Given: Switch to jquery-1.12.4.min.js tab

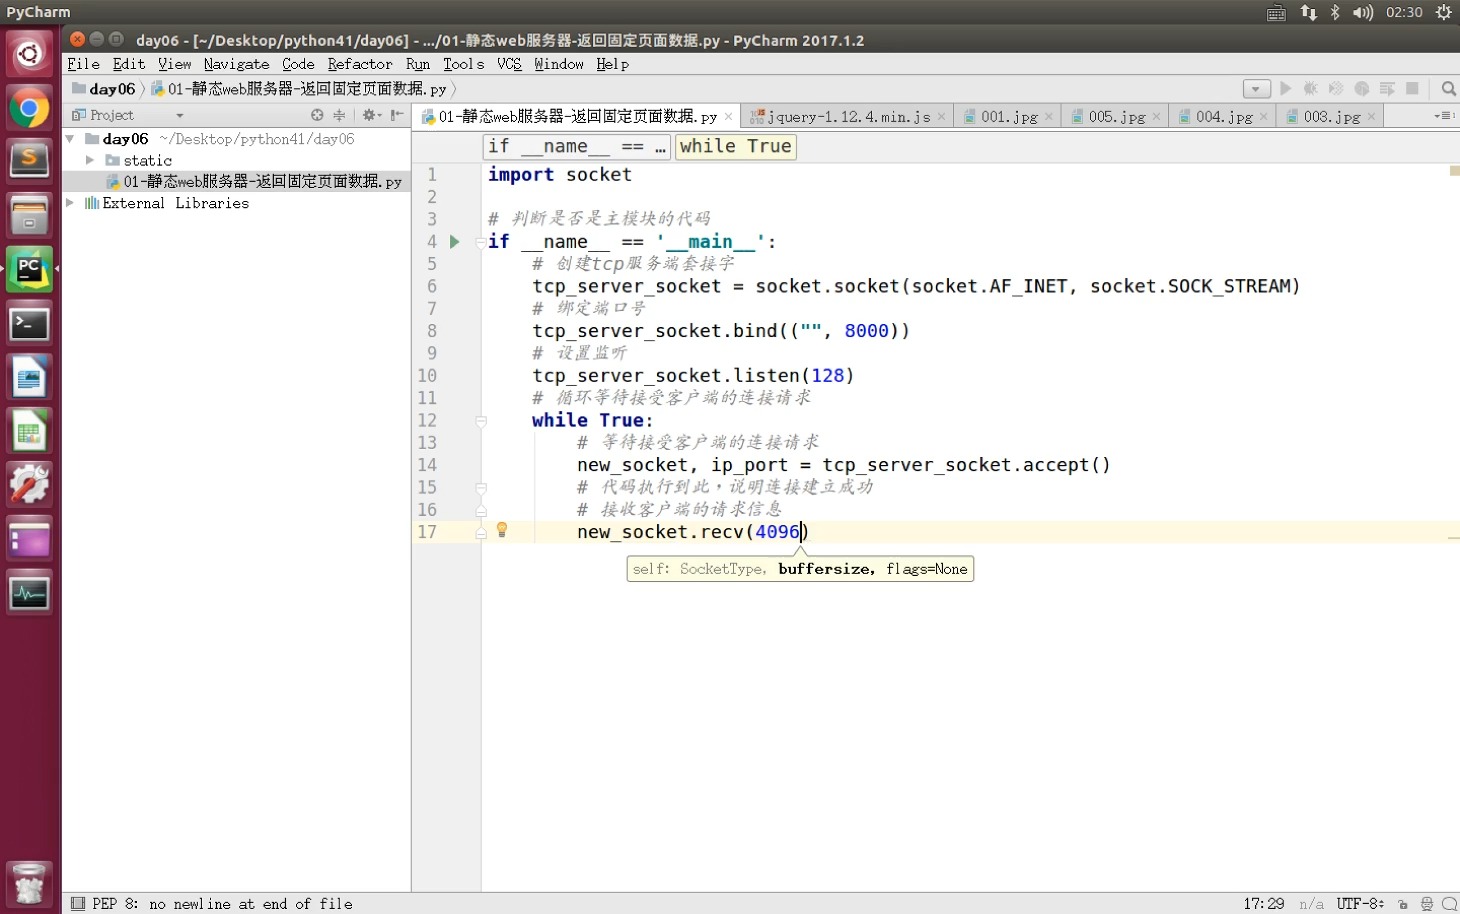Looking at the screenshot, I should (847, 117).
